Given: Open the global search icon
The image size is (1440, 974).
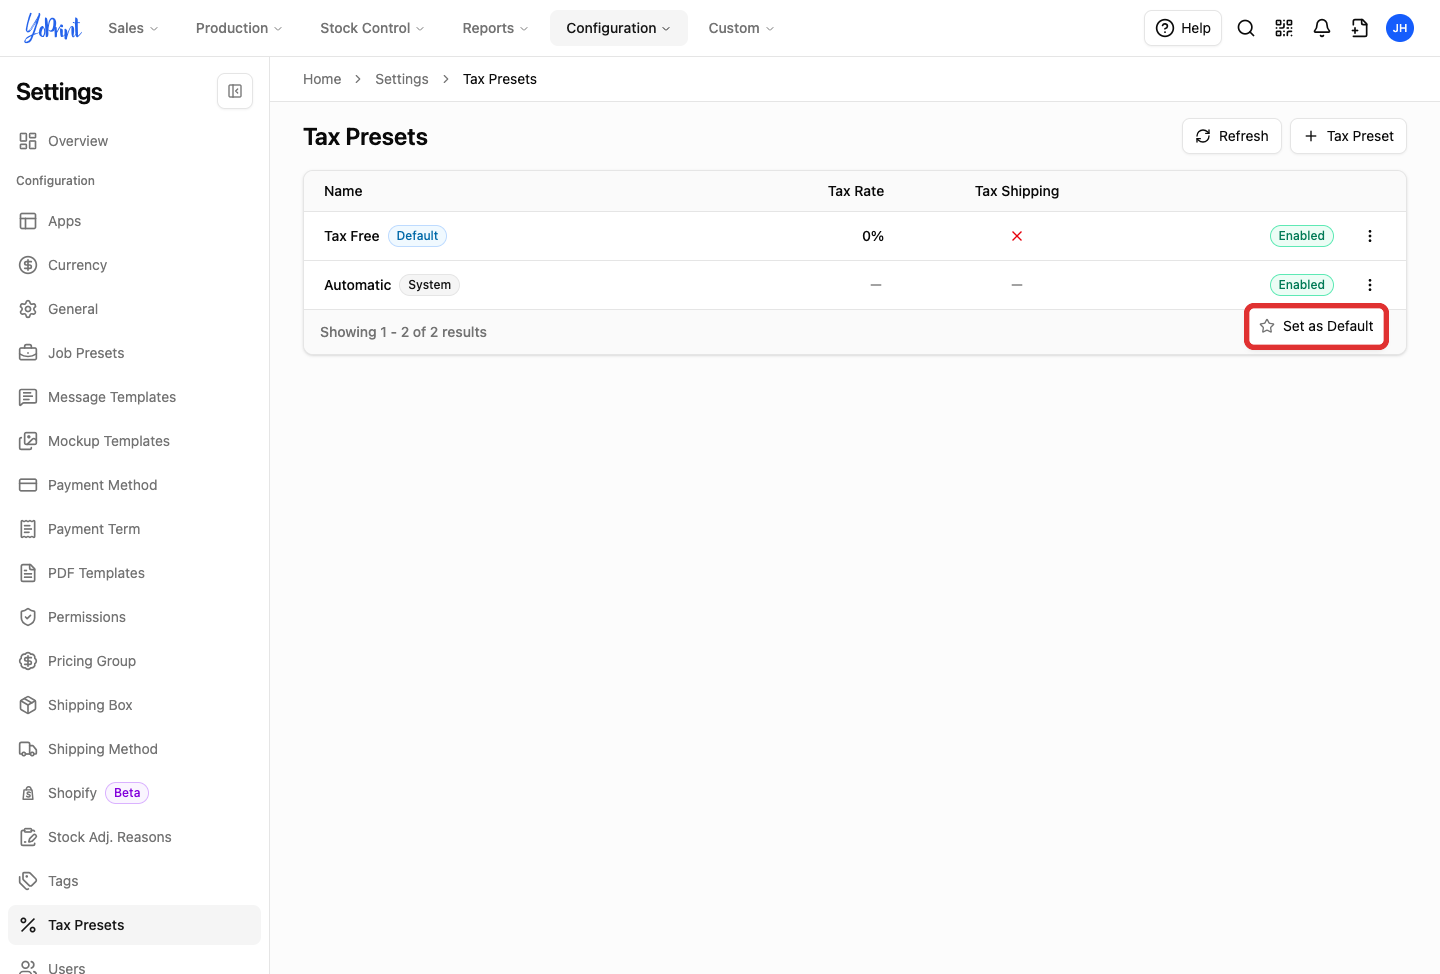Looking at the screenshot, I should click(x=1246, y=28).
